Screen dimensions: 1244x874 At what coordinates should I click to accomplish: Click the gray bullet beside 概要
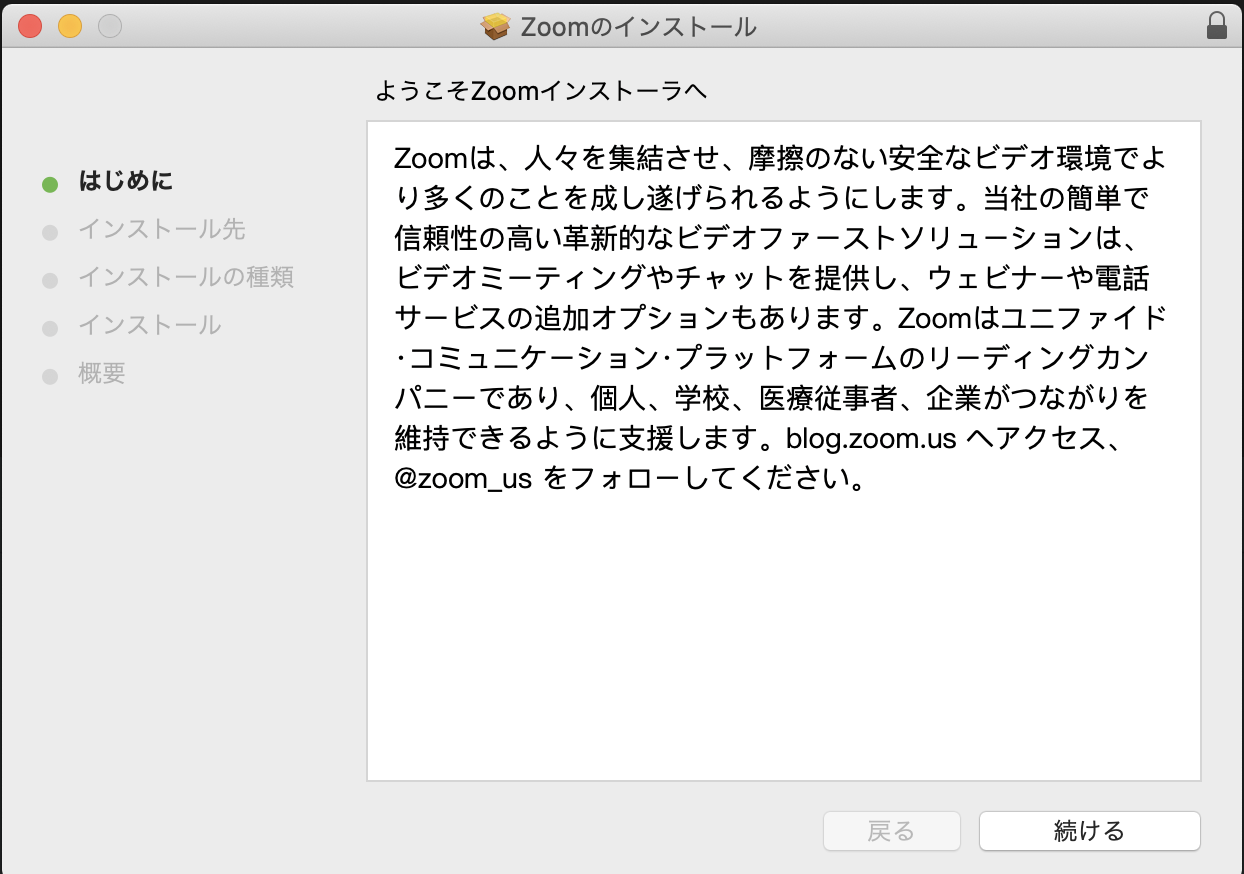point(50,377)
